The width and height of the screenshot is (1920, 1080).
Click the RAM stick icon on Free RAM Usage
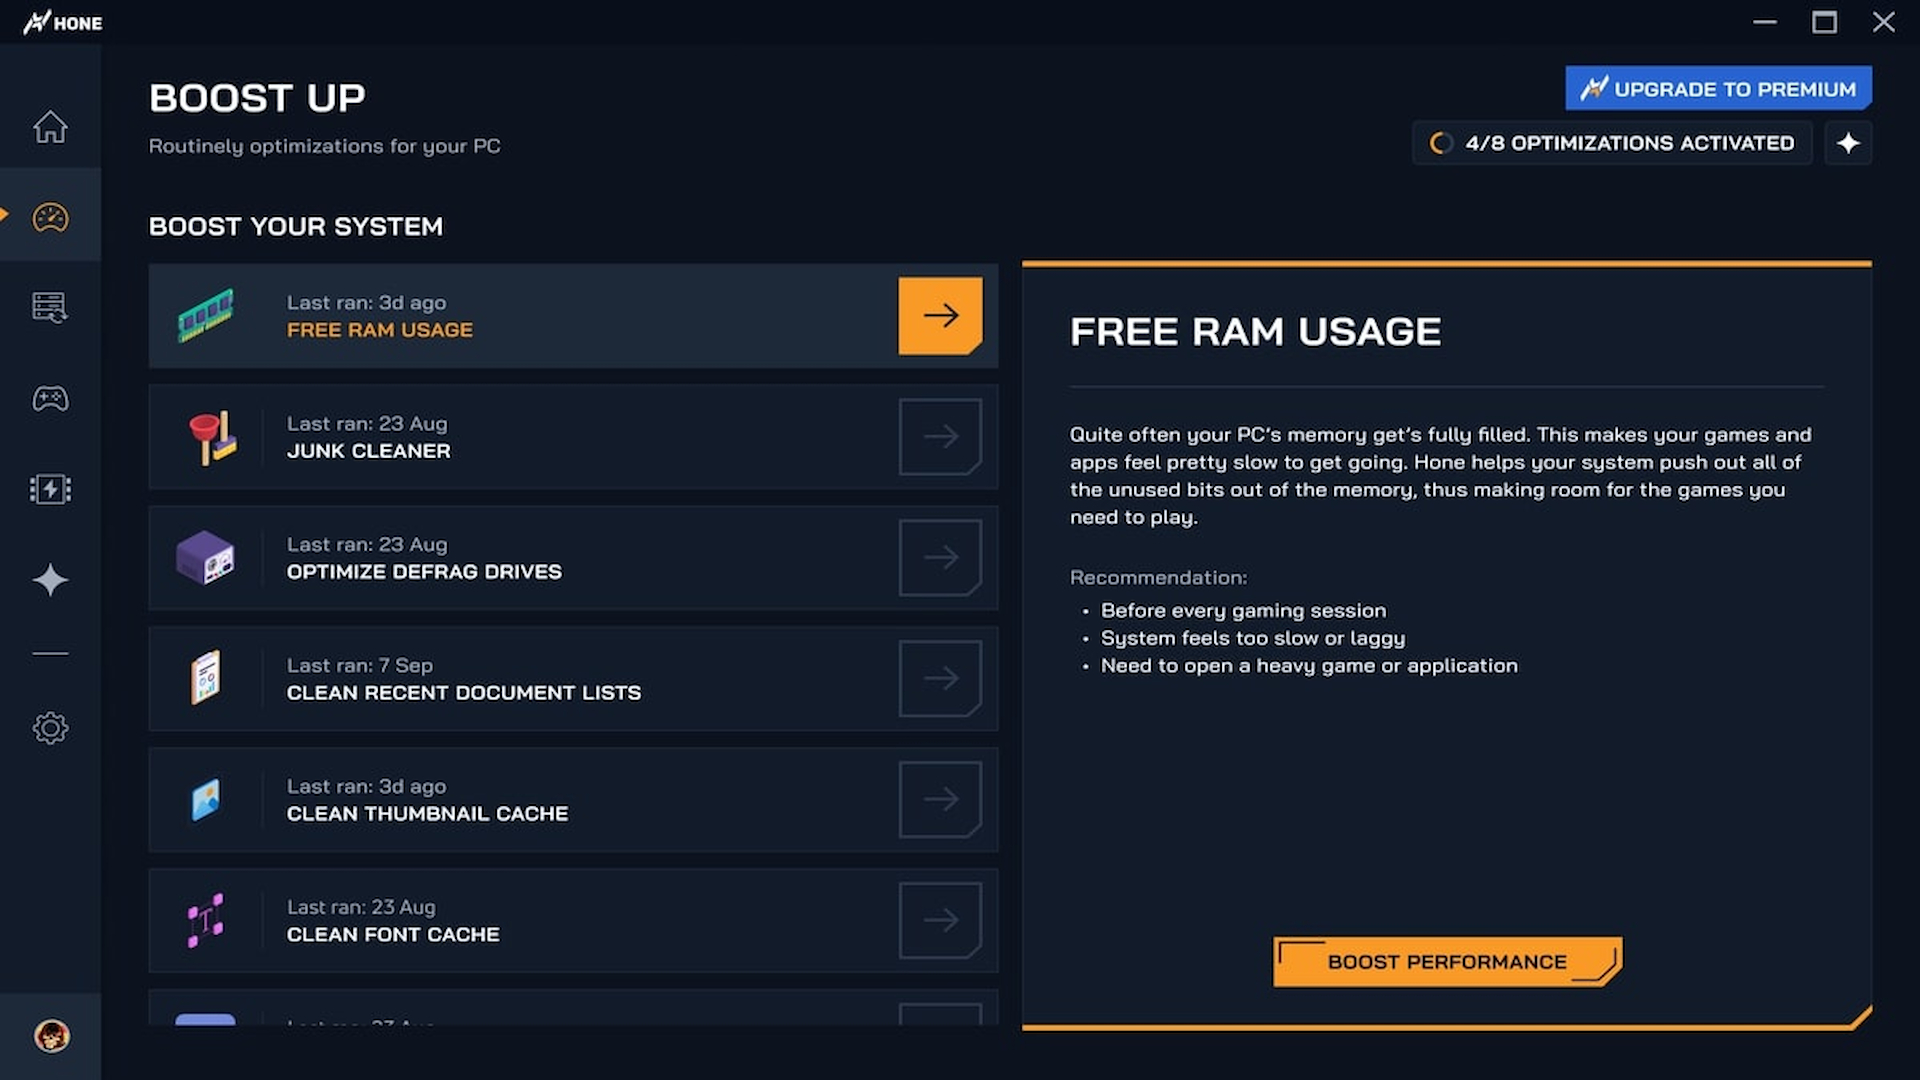(x=207, y=316)
